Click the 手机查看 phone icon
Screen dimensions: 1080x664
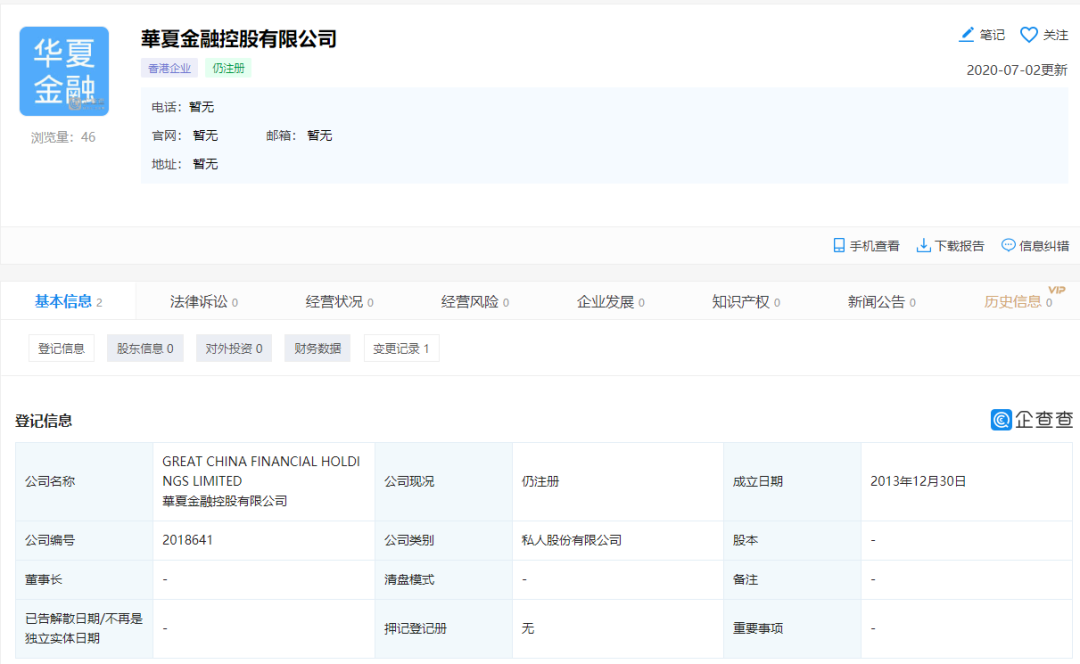839,246
